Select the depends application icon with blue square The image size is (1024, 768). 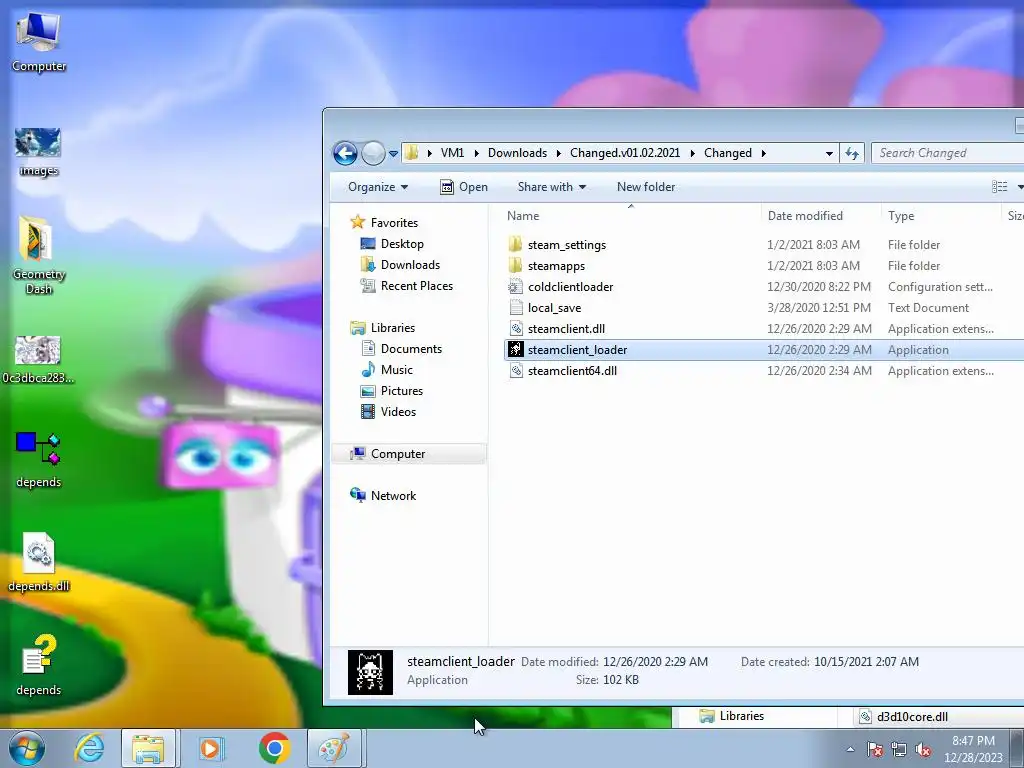click(x=39, y=459)
